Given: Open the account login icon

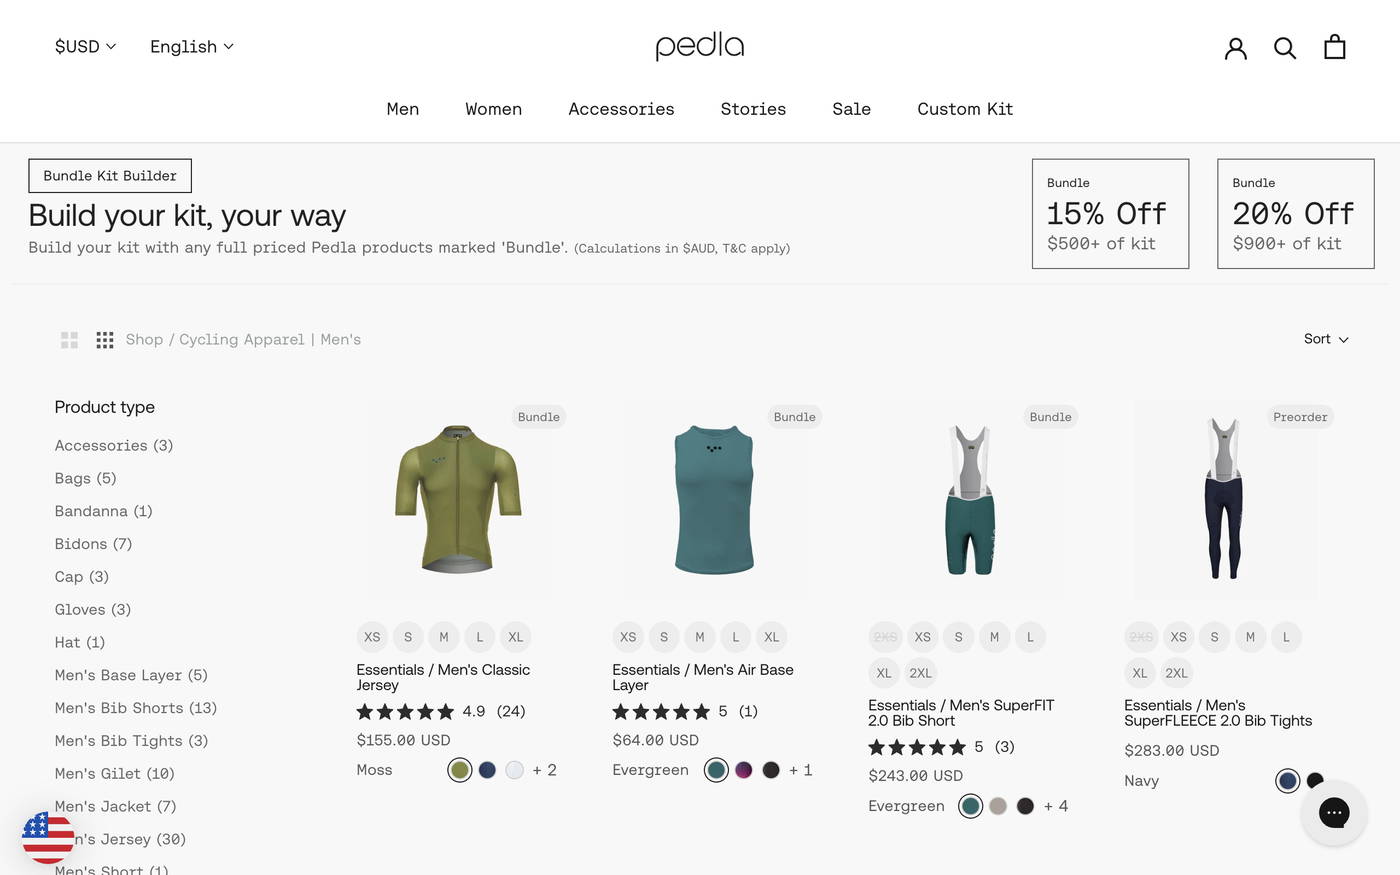Looking at the screenshot, I should (x=1235, y=46).
